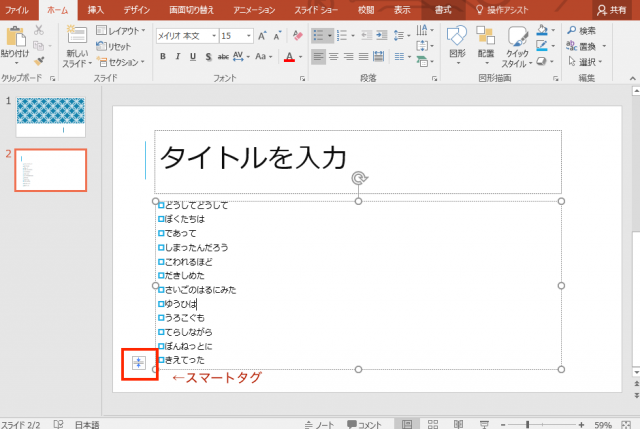
Task: Open the Shapes (図形) gallery
Action: (457, 40)
